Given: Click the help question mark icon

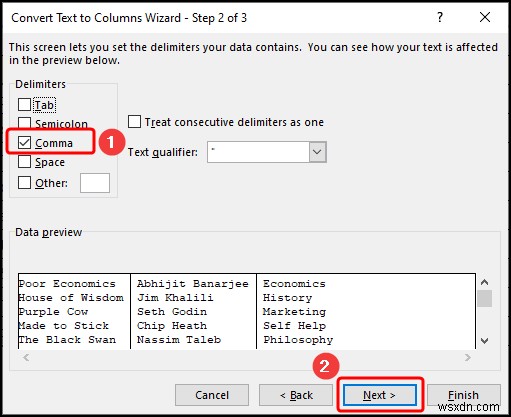Looking at the screenshot, I should point(440,17).
